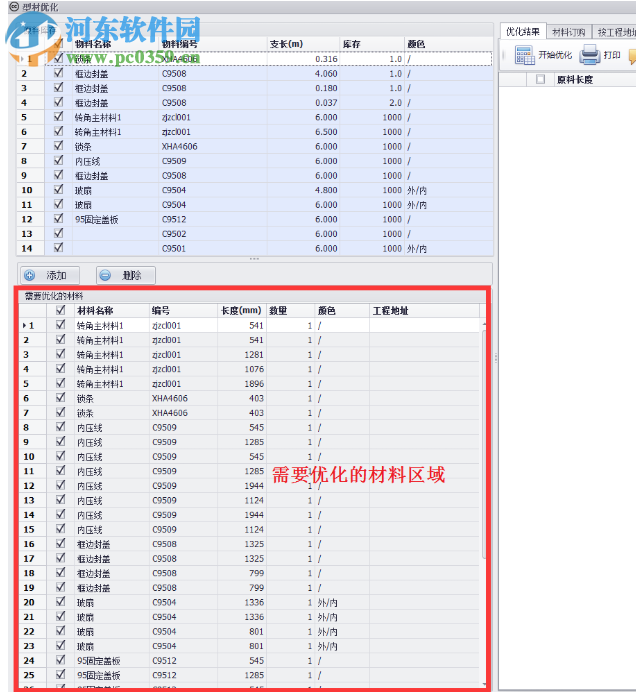Image resolution: width=636 pixels, height=692 pixels.
Task: Click the 材料名称 column header
Action: tap(112, 311)
